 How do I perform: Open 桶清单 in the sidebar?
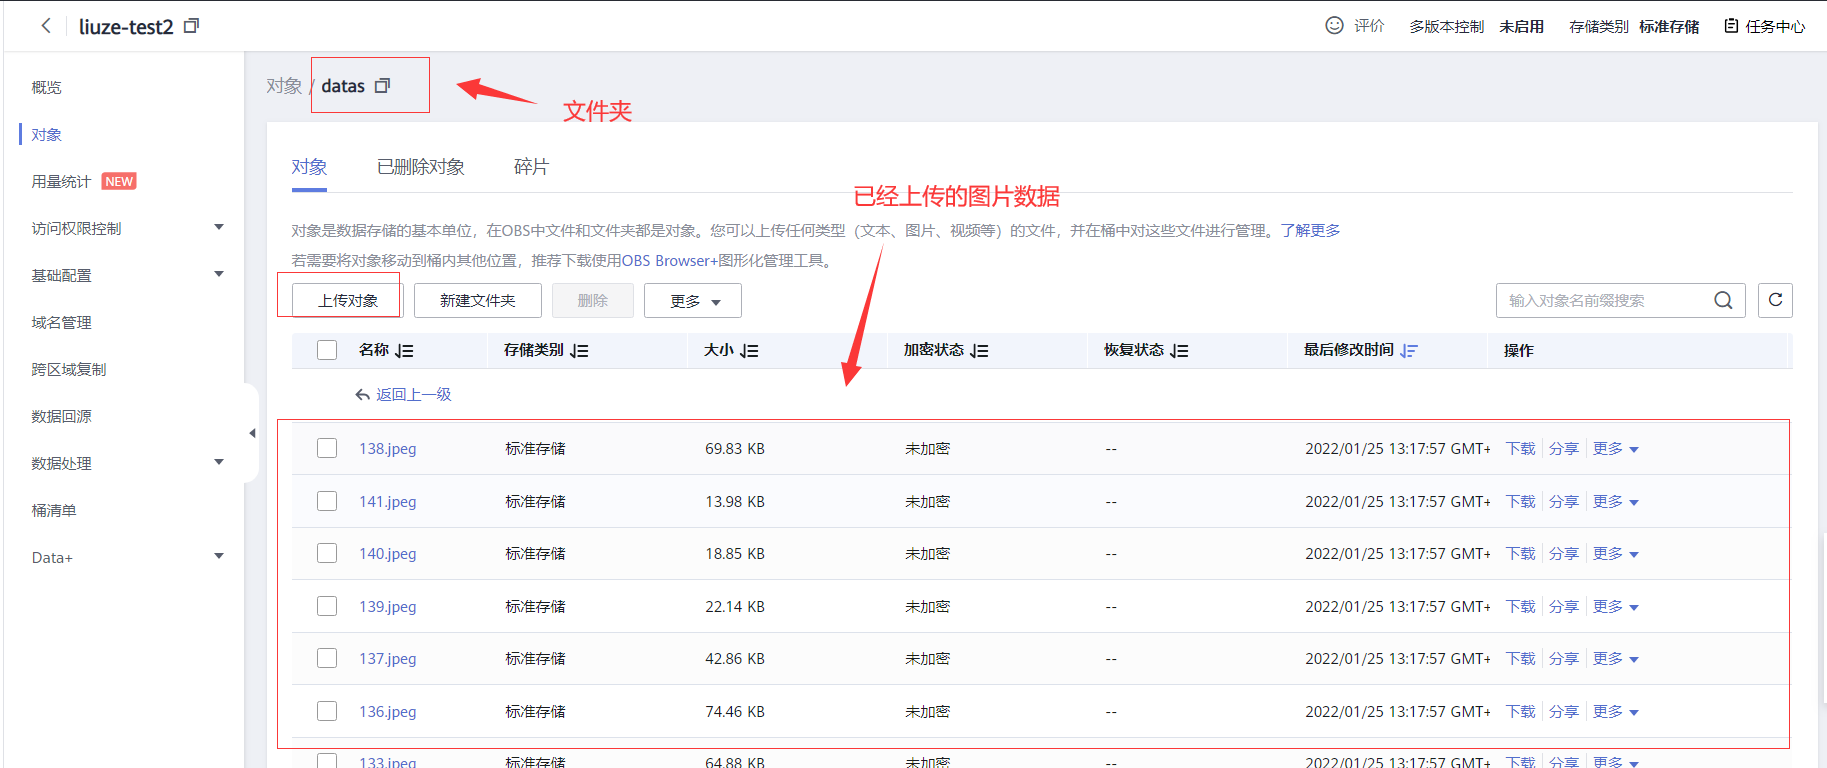point(54,511)
